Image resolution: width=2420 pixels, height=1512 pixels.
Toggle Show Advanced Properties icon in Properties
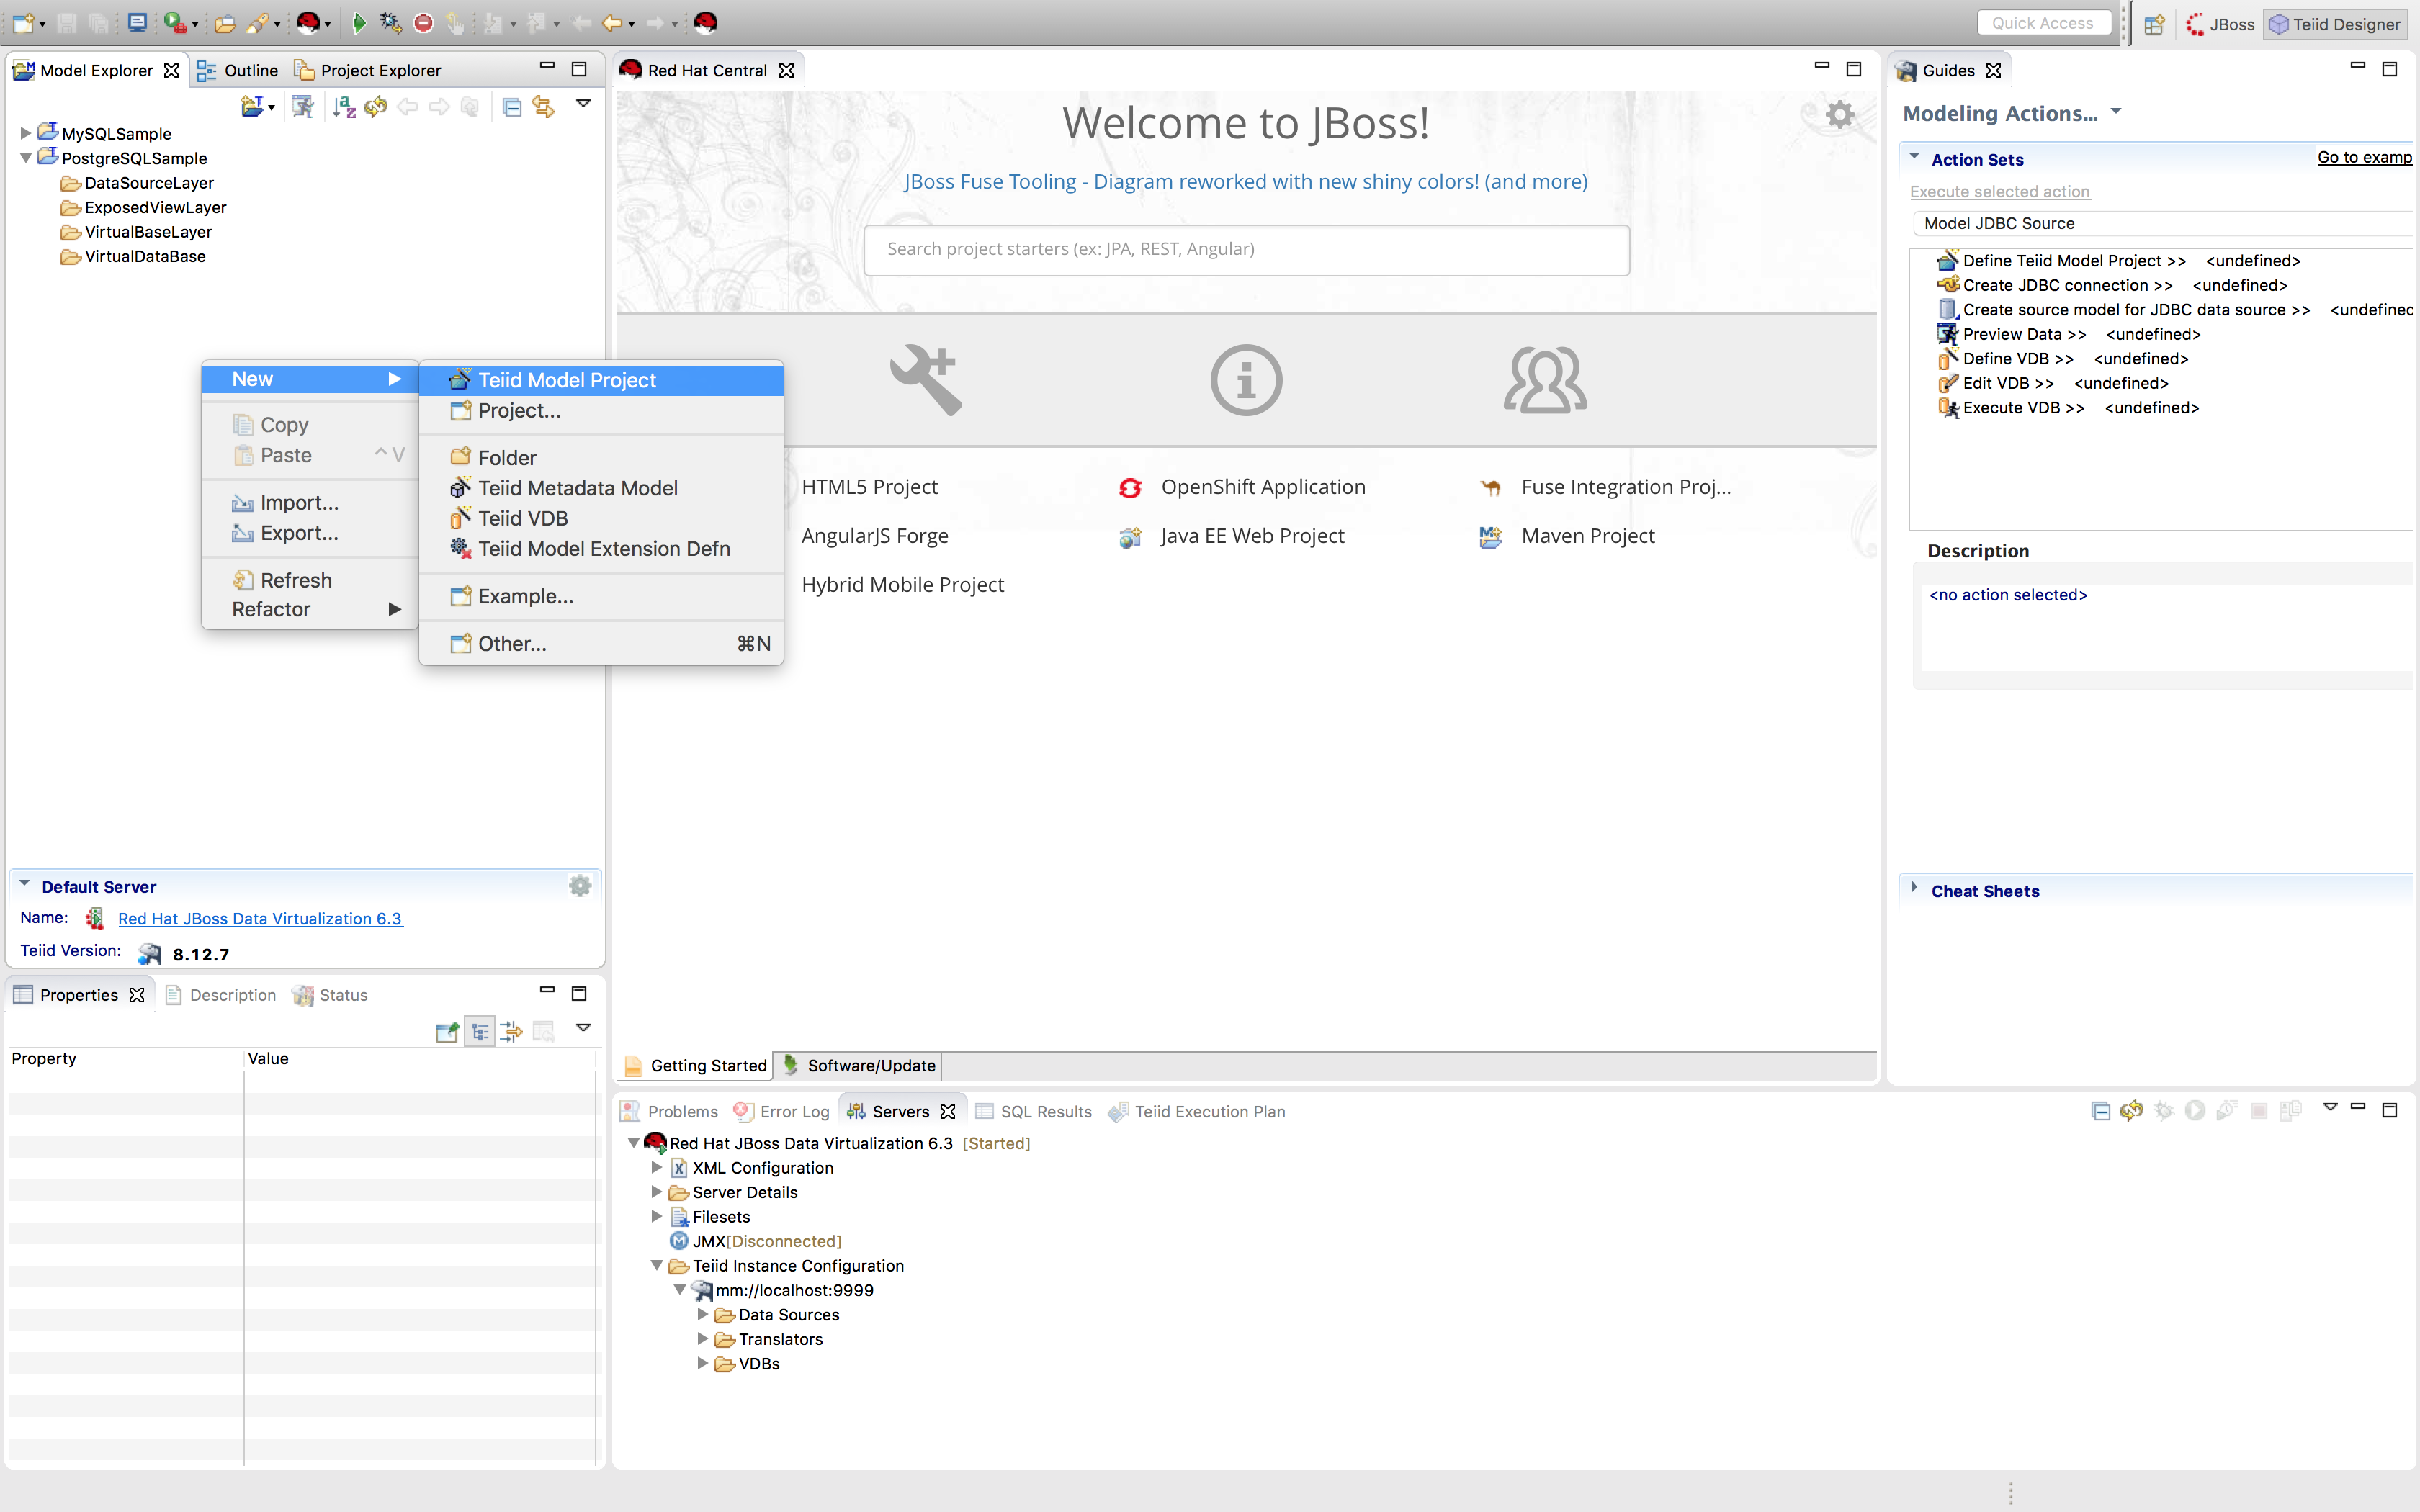click(511, 1031)
